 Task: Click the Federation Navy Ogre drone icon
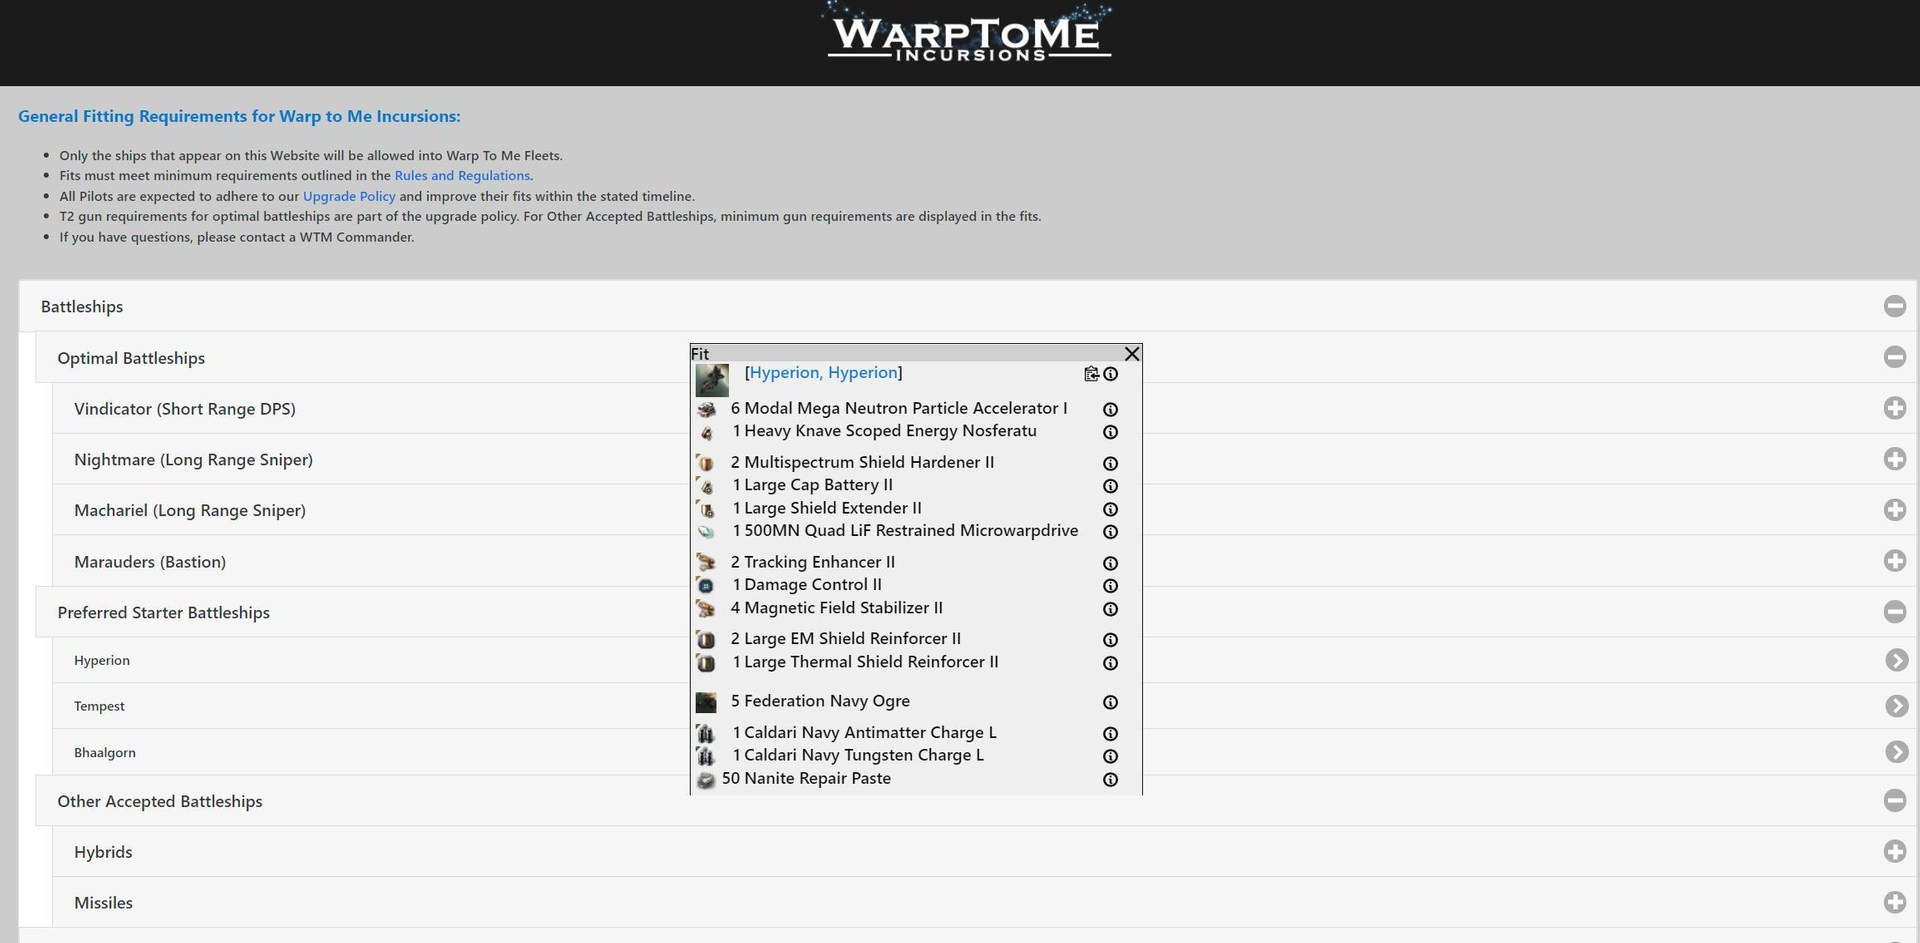click(x=706, y=702)
